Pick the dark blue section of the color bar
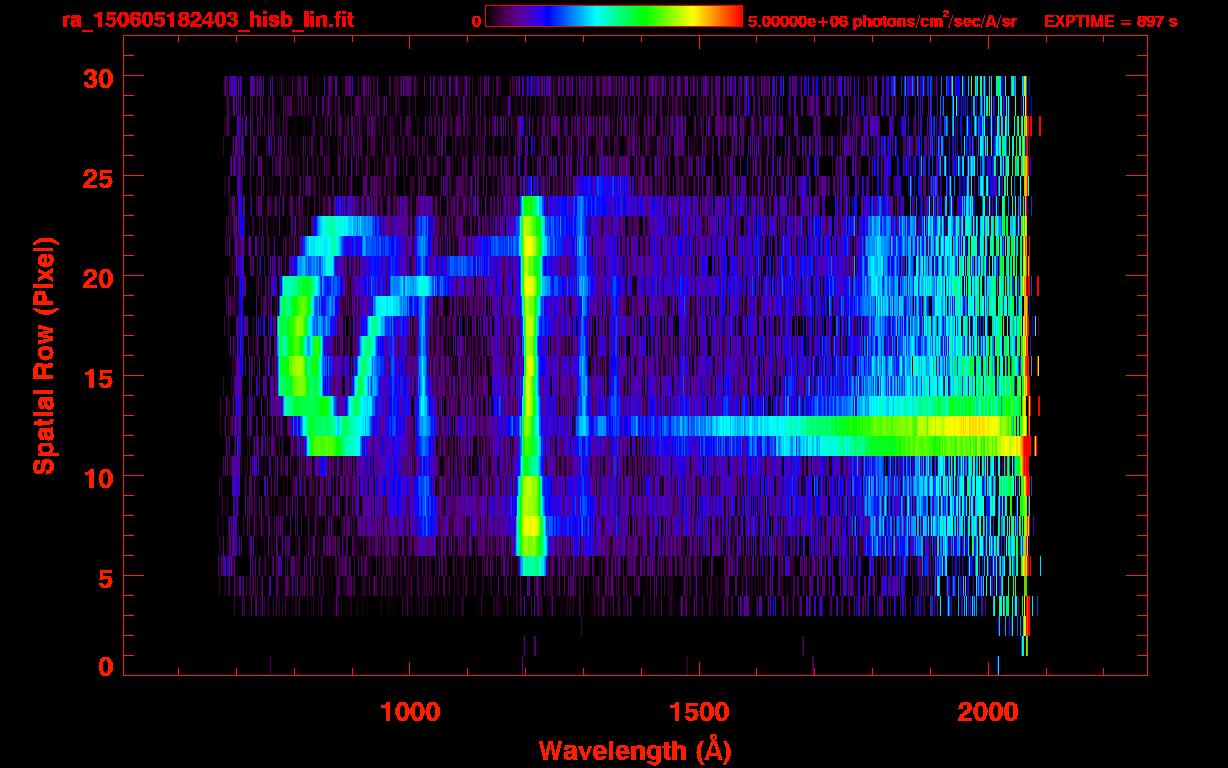The image size is (1228, 768). point(530,17)
